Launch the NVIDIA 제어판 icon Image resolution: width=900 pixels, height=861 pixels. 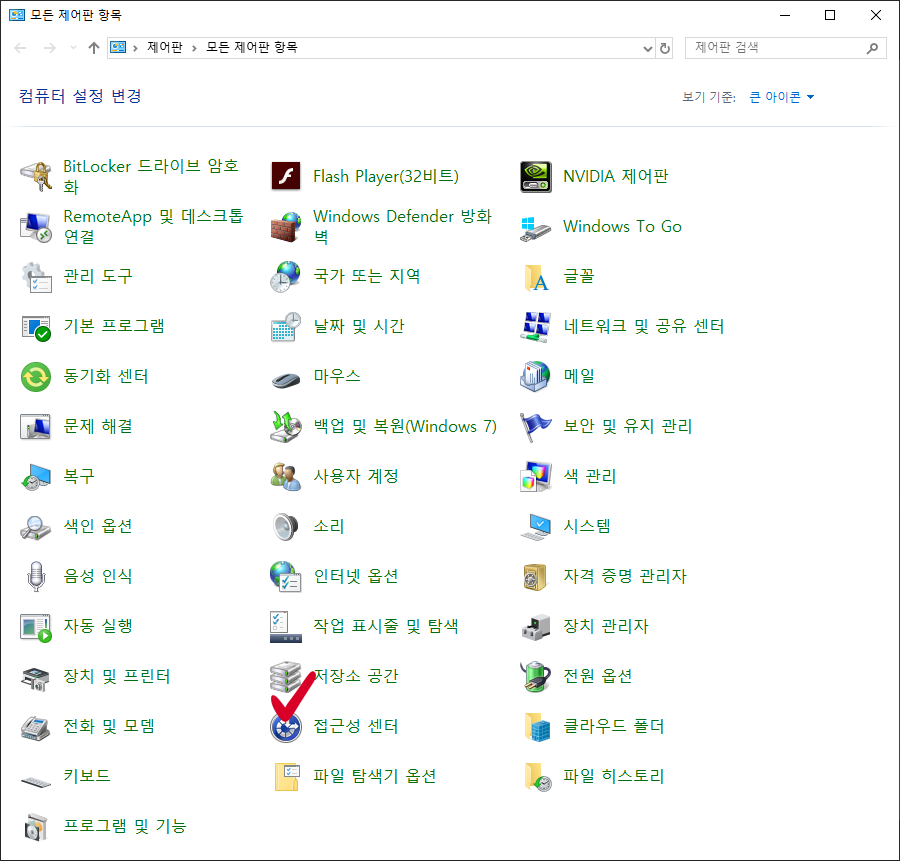click(536, 176)
